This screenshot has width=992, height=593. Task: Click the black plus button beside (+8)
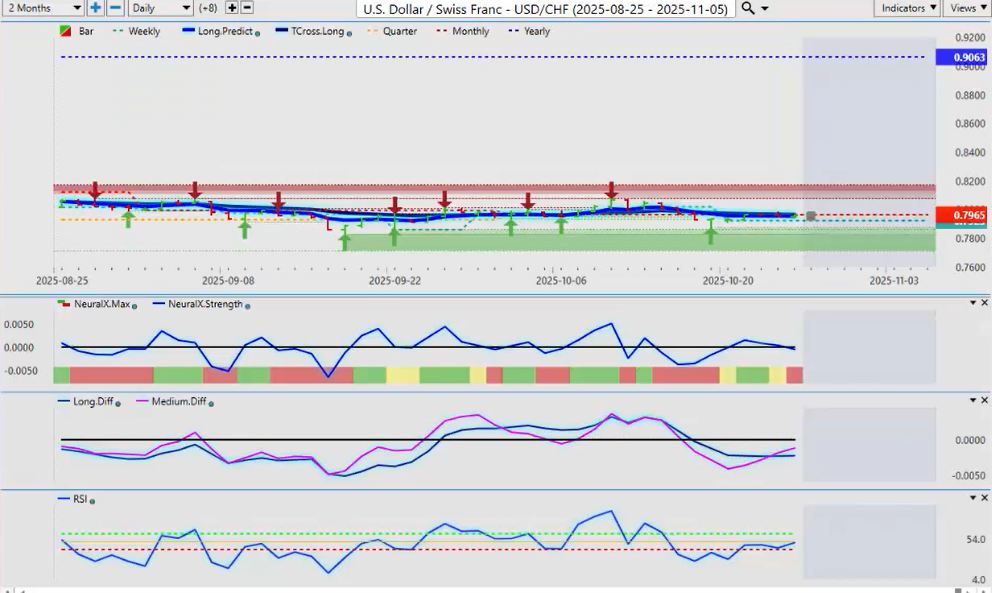click(x=232, y=8)
